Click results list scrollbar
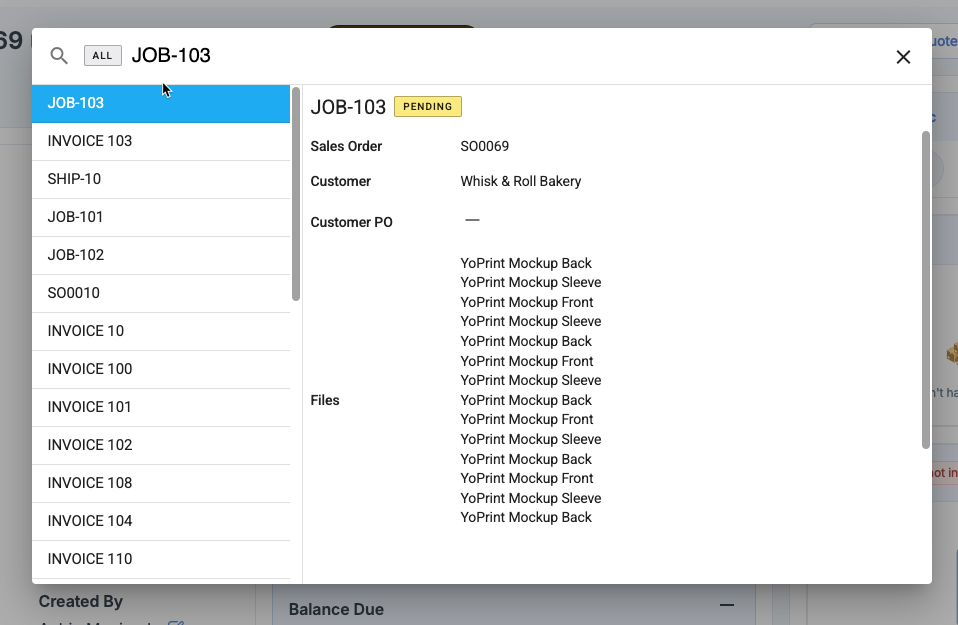The width and height of the screenshot is (958, 625). (x=296, y=195)
